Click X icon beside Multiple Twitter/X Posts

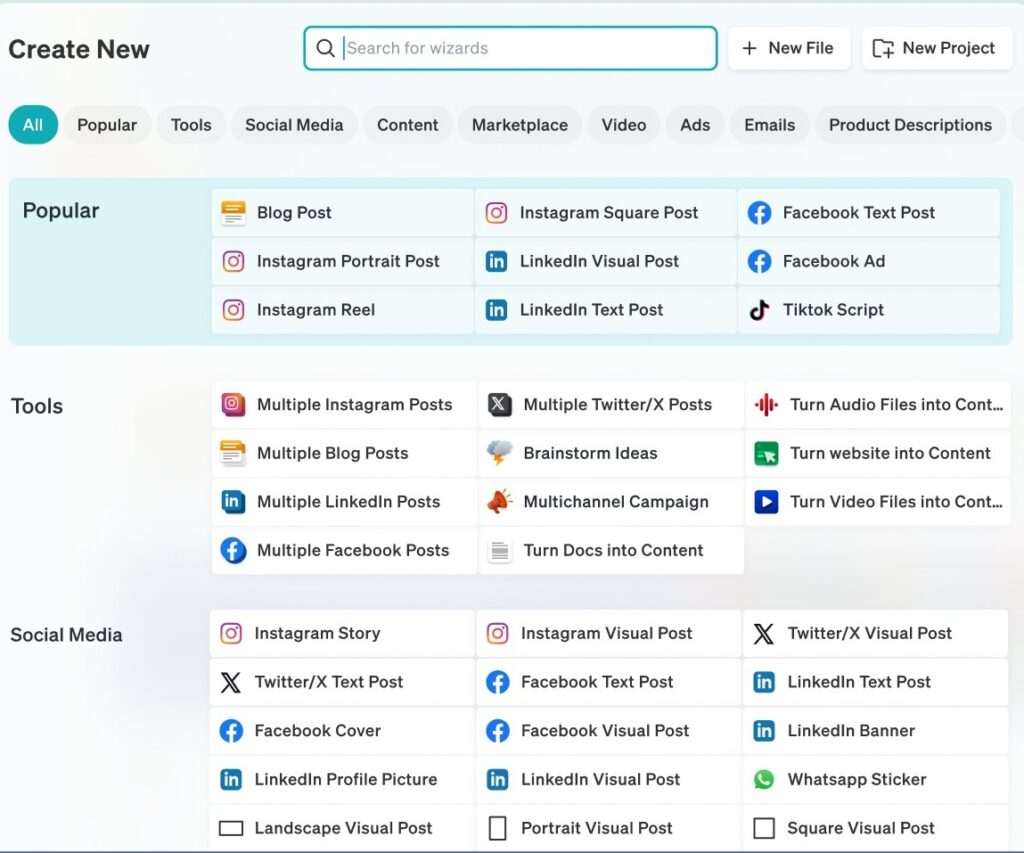[500, 404]
